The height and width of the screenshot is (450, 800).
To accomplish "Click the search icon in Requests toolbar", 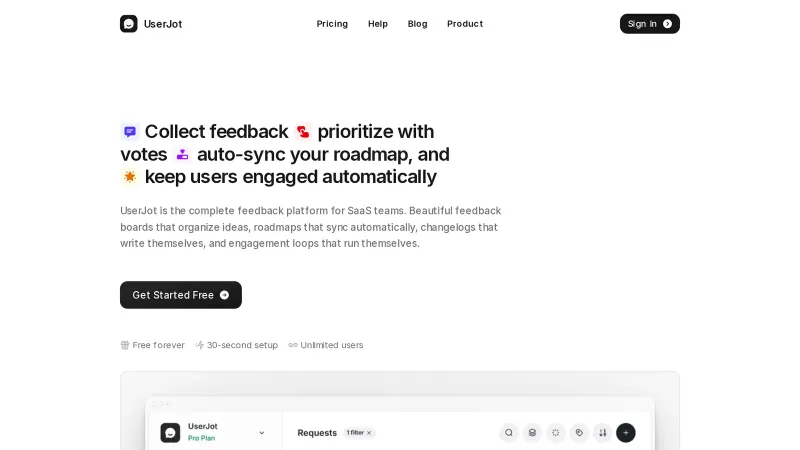I will coord(509,433).
